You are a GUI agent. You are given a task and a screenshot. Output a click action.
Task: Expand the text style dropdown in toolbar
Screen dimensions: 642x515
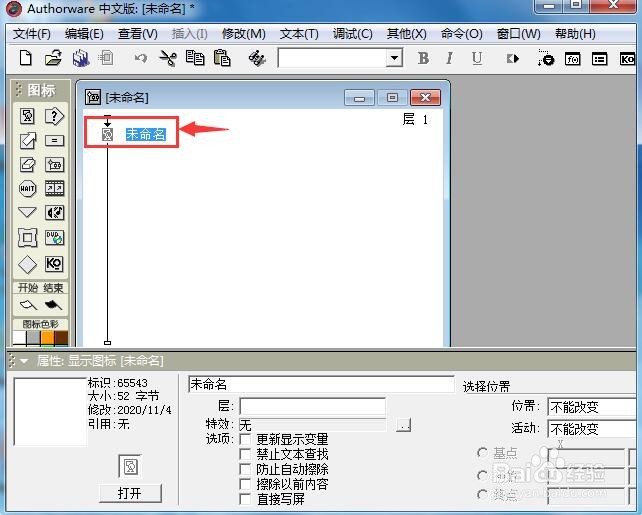click(394, 58)
